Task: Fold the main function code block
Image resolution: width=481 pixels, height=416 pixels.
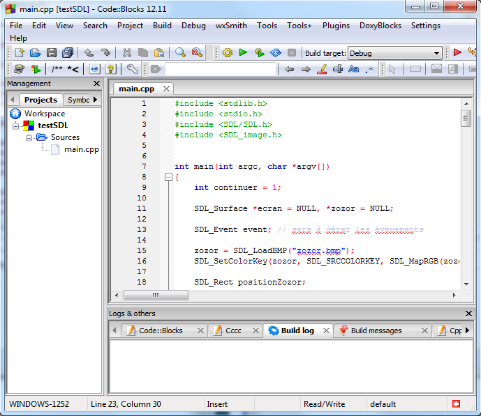Action: click(x=169, y=177)
